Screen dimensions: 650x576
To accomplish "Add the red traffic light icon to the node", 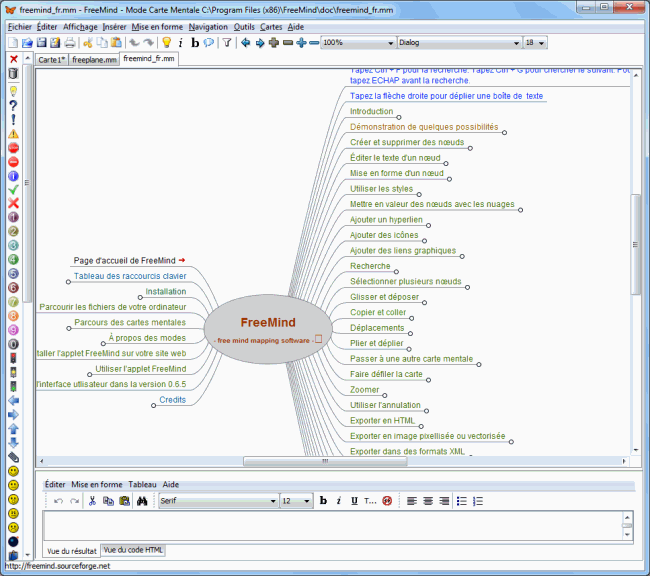I will [x=13, y=358].
